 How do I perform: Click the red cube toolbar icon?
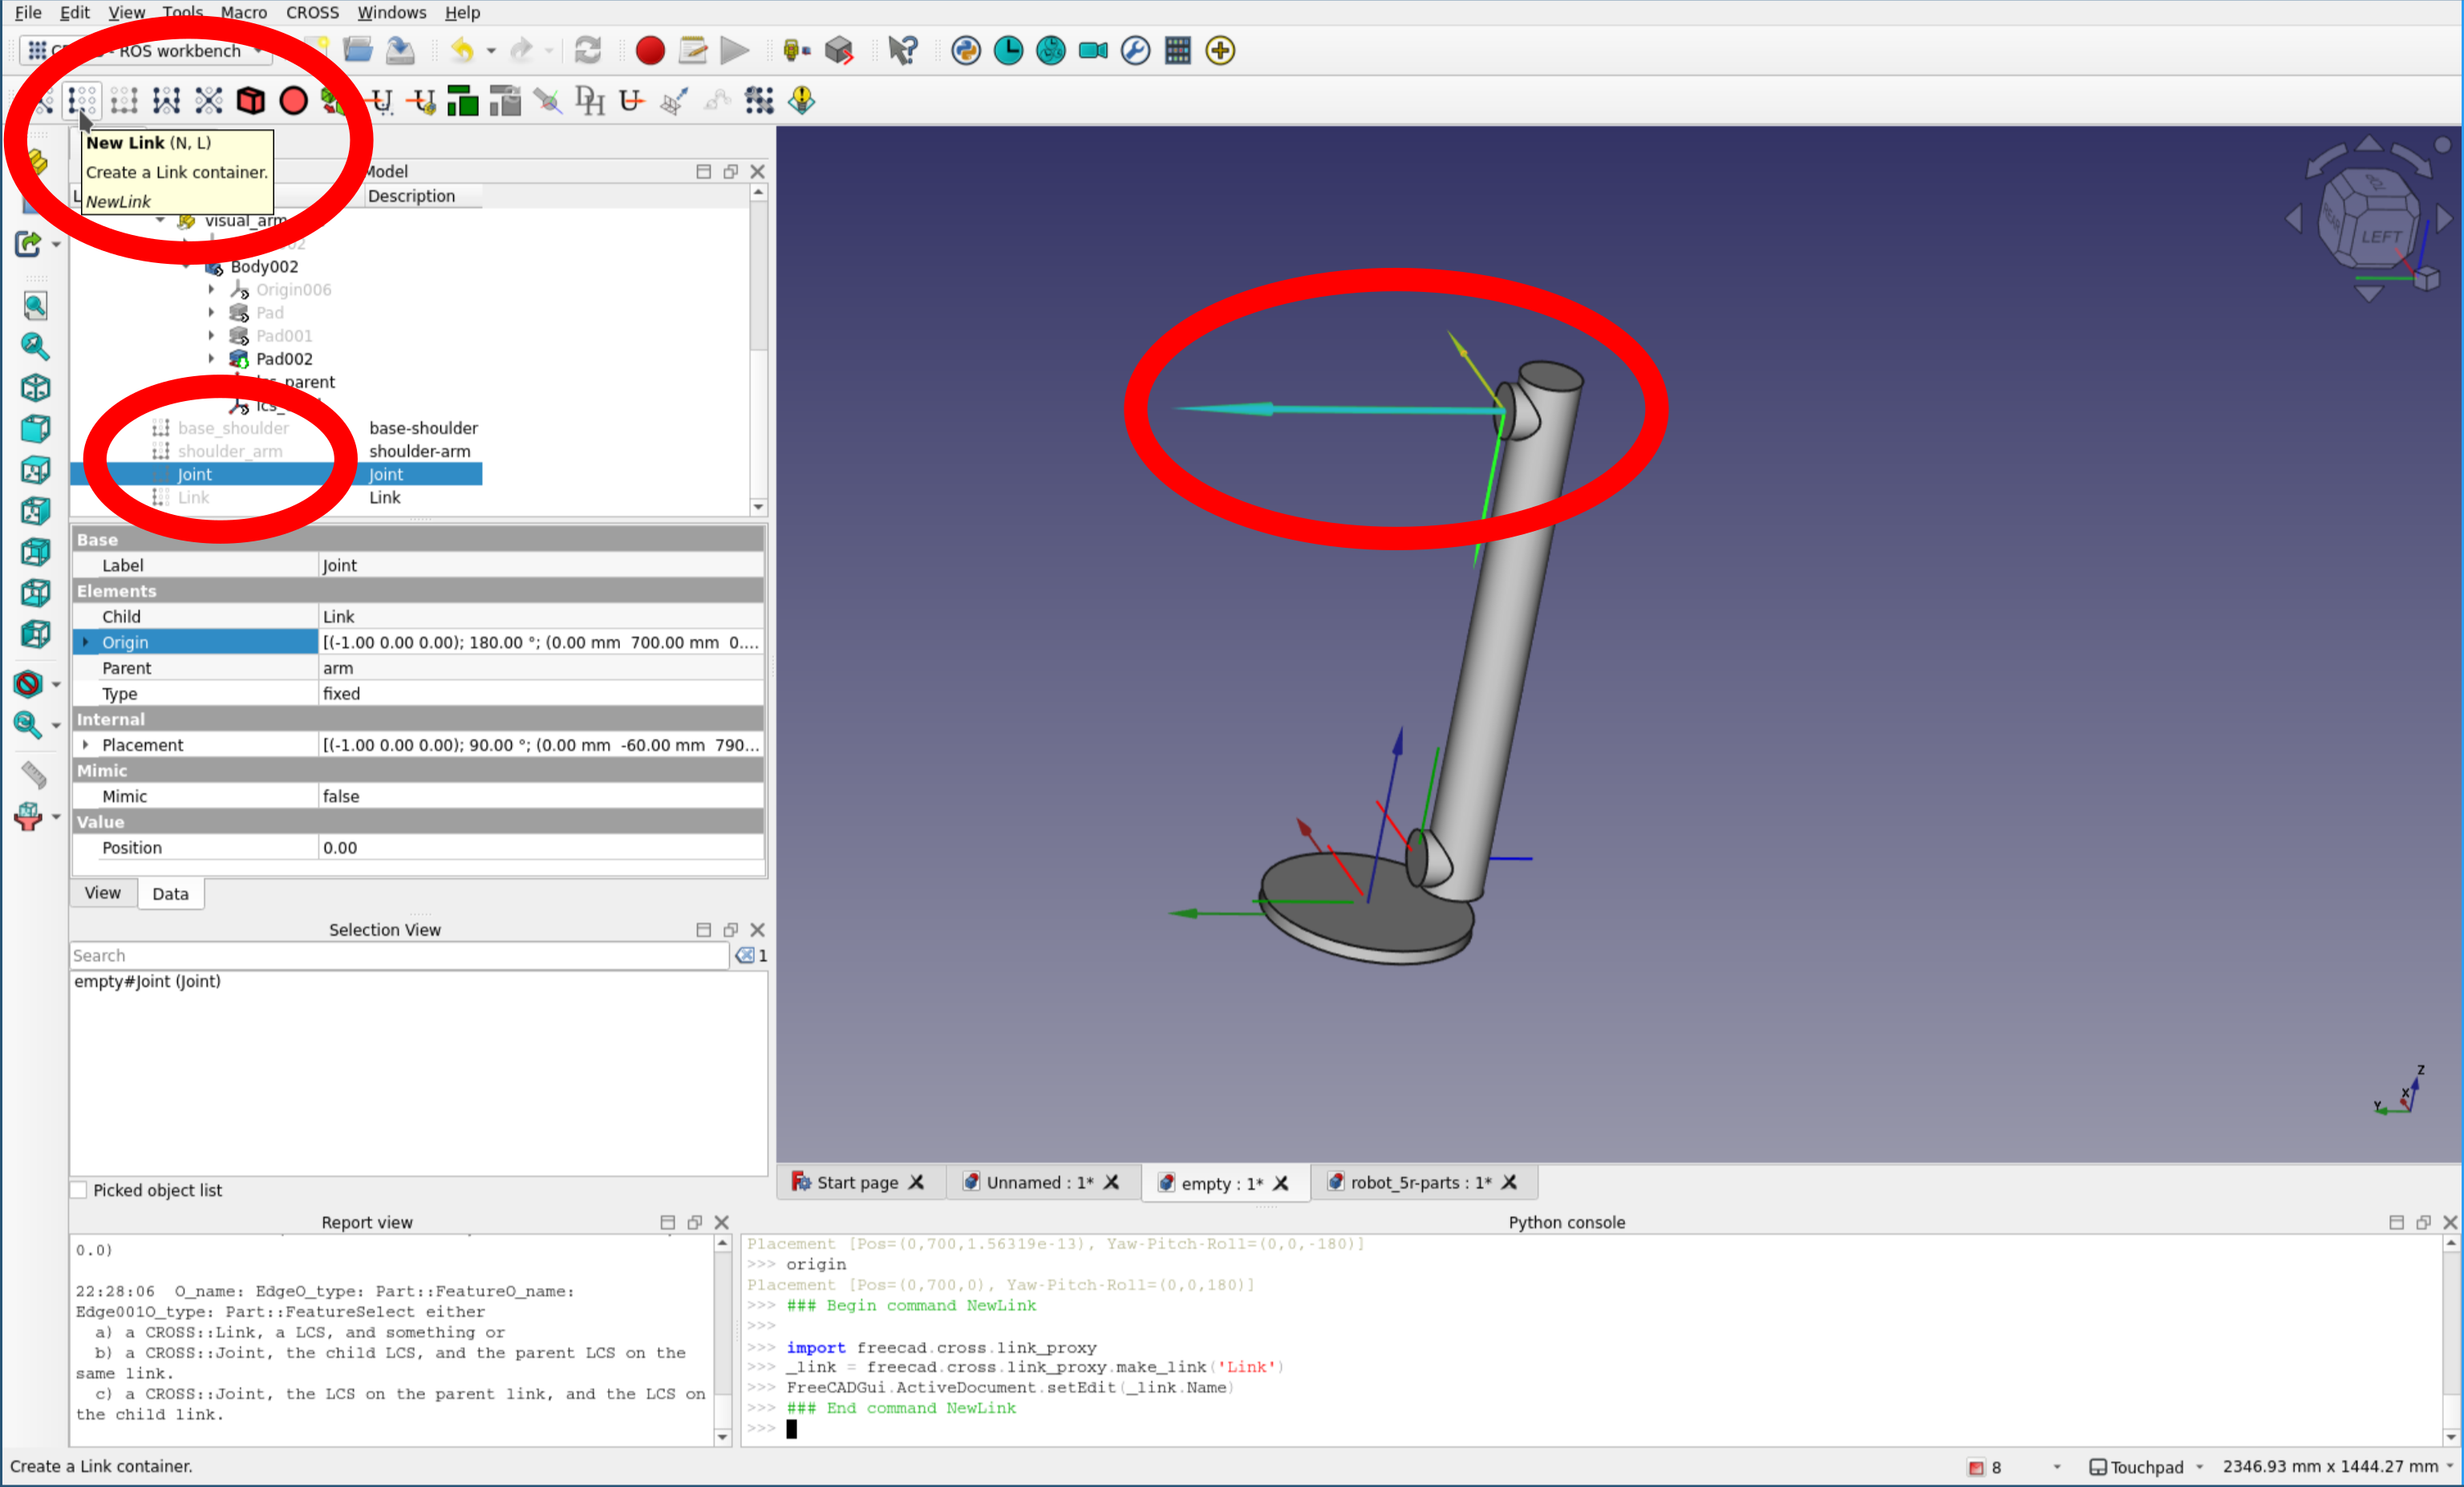click(x=251, y=100)
